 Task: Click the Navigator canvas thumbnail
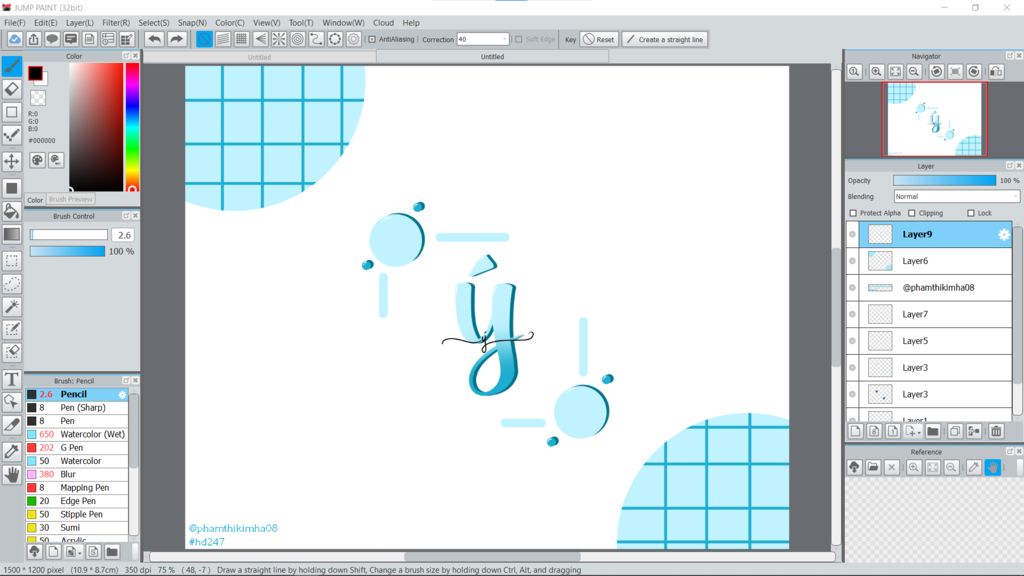pyautogui.click(x=935, y=119)
